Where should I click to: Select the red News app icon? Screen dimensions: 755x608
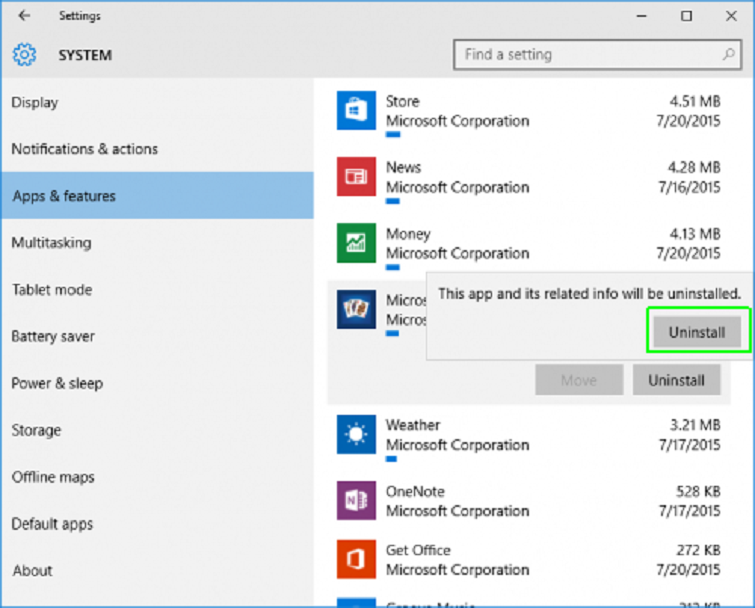pos(356,176)
